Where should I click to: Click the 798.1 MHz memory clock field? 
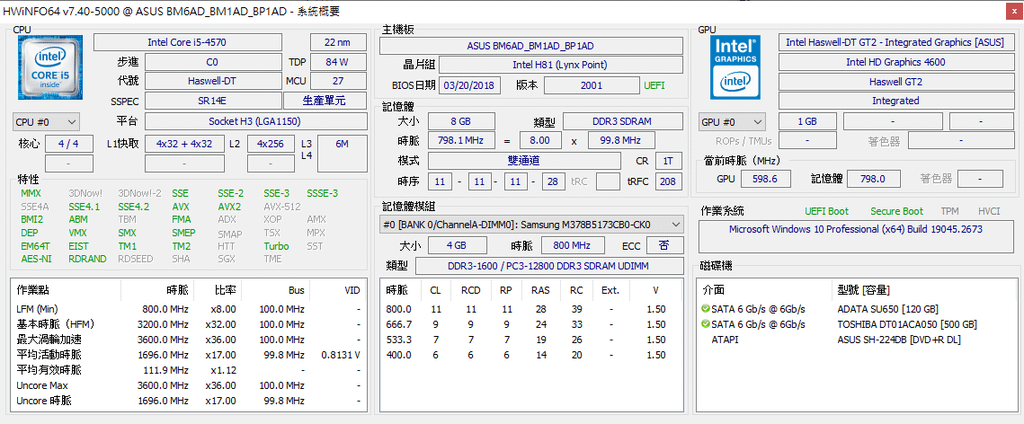click(x=461, y=140)
